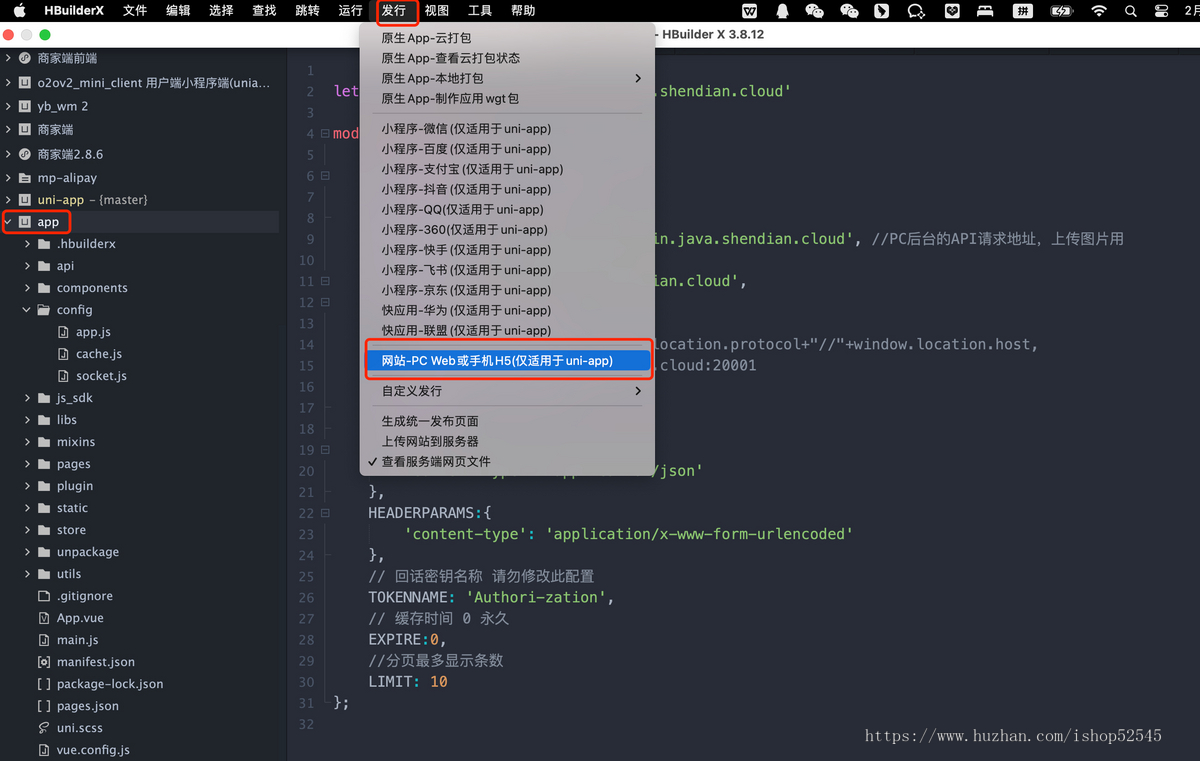Click the project icon beside 商家端2.8.6
Screen dimensions: 1200x761
point(25,154)
